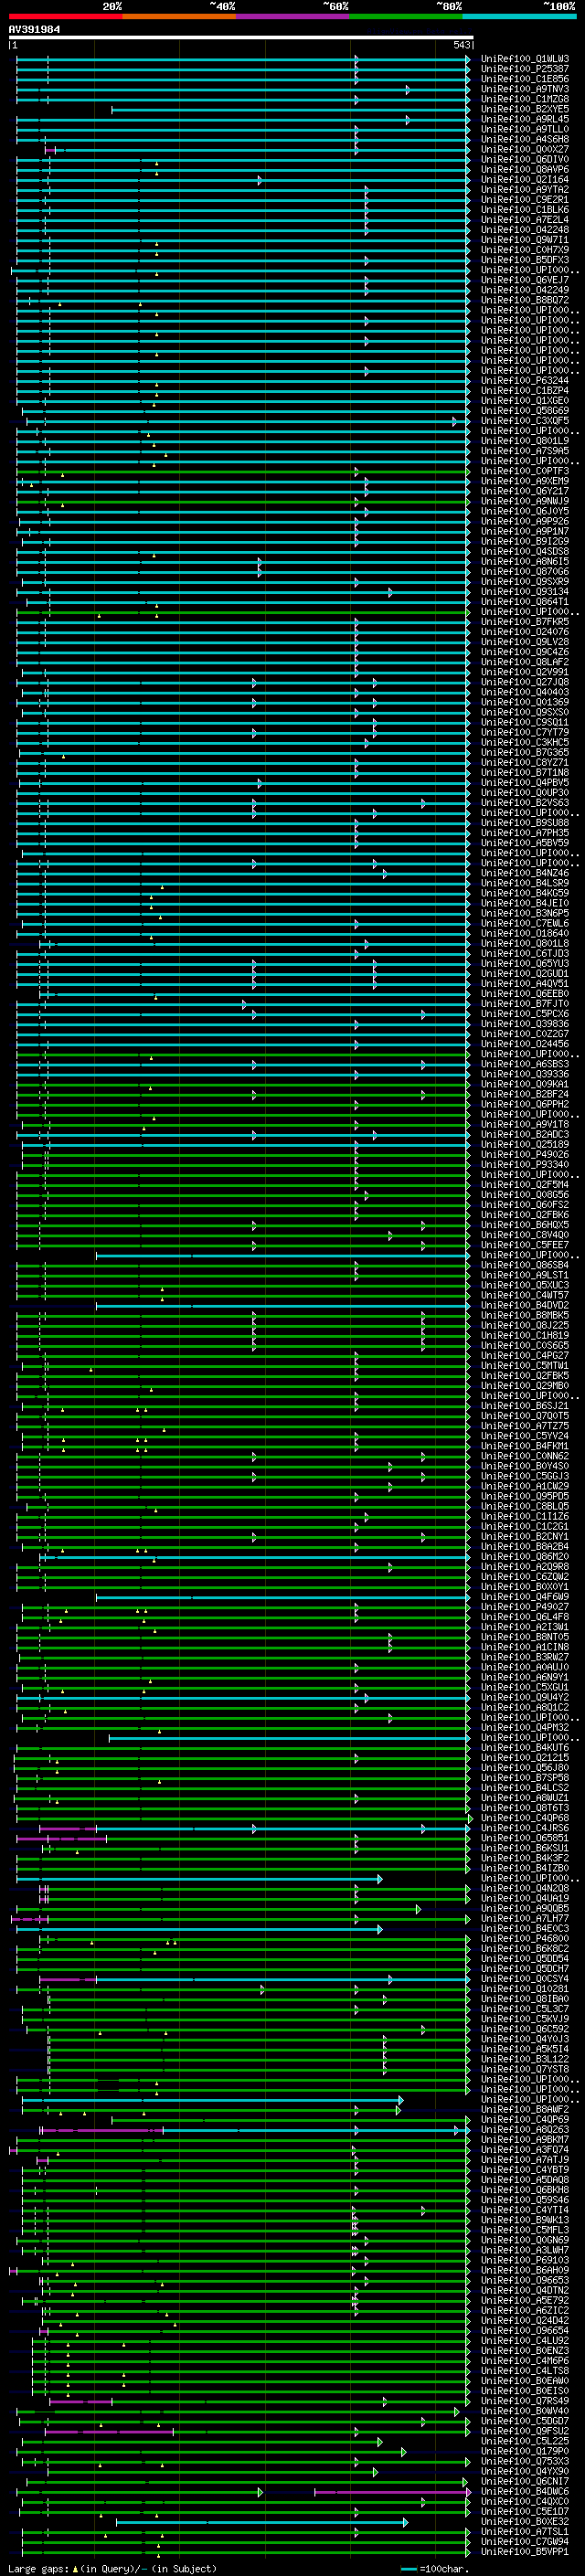Select the query ID AV391984
This screenshot has height=2576, width=585.
[x=34, y=29]
